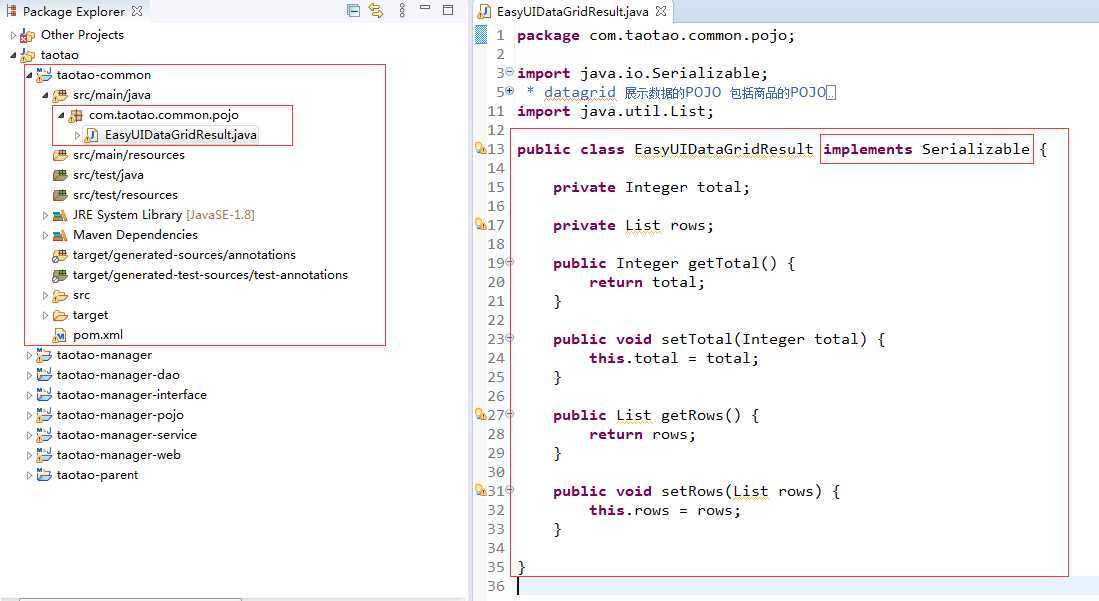Click the warning marker on line 17
1099x601 pixels.
(x=481, y=225)
